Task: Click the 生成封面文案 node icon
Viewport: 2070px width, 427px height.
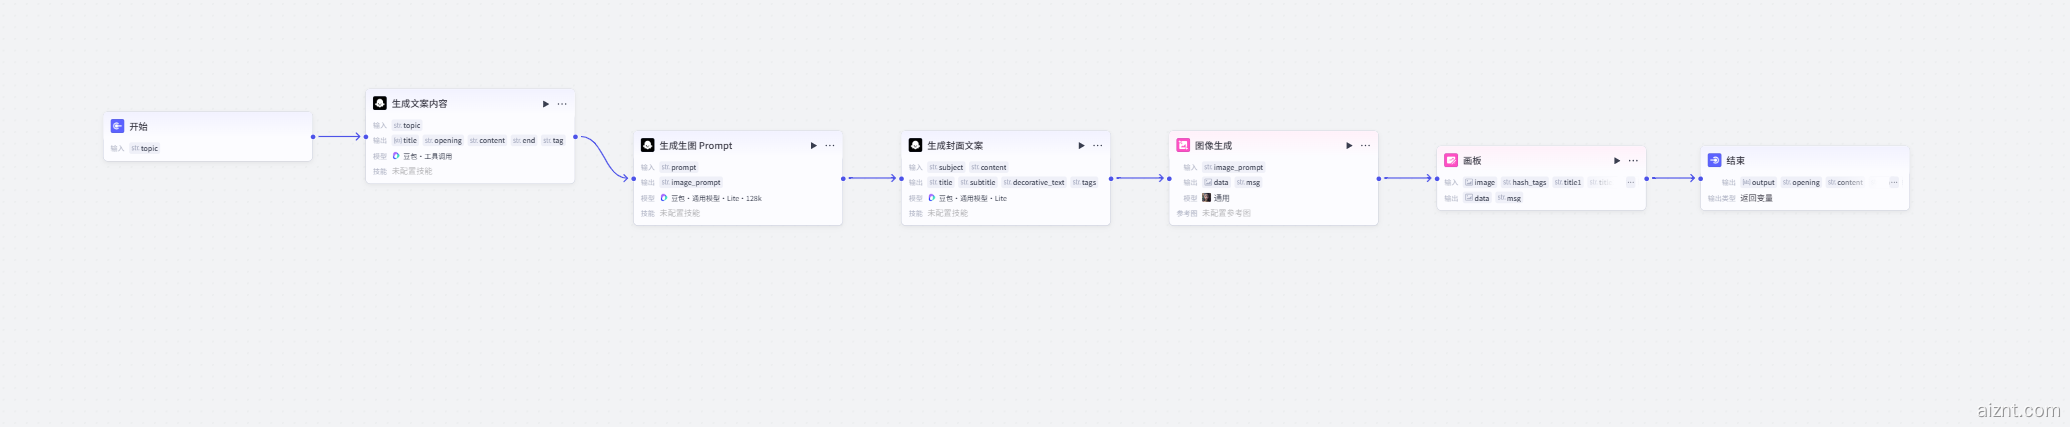Action: tap(915, 145)
